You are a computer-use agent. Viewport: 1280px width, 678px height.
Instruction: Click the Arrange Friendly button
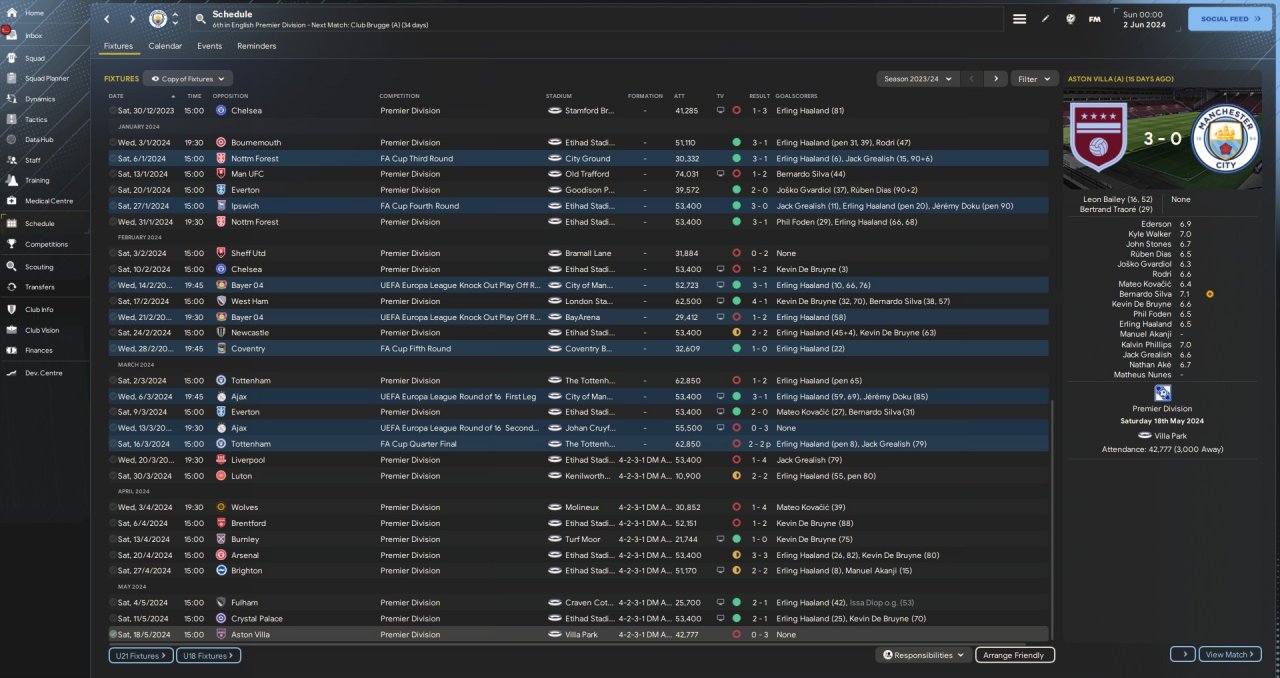[x=1015, y=655]
